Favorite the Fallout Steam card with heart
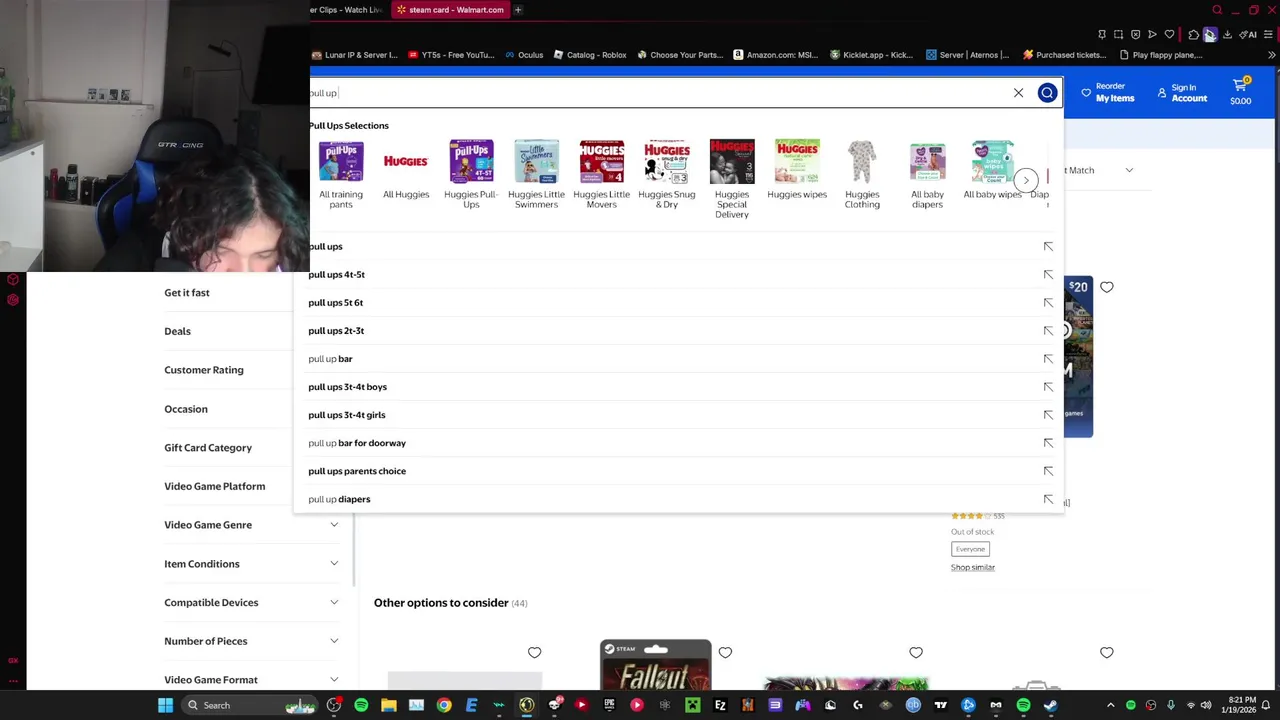 tap(725, 652)
